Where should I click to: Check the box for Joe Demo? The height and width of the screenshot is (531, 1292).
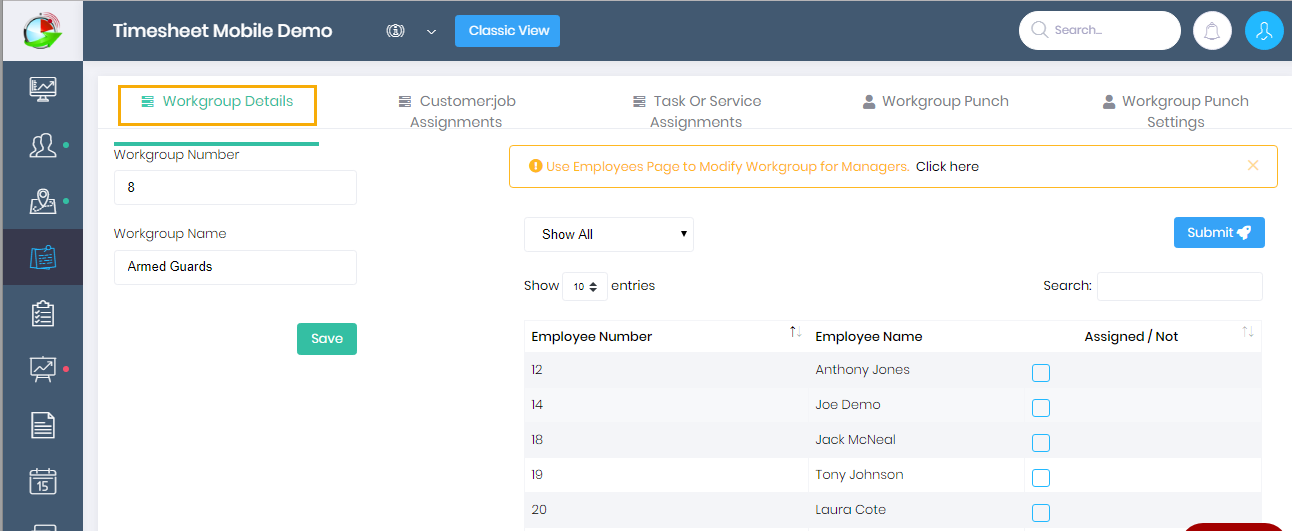coord(1041,408)
